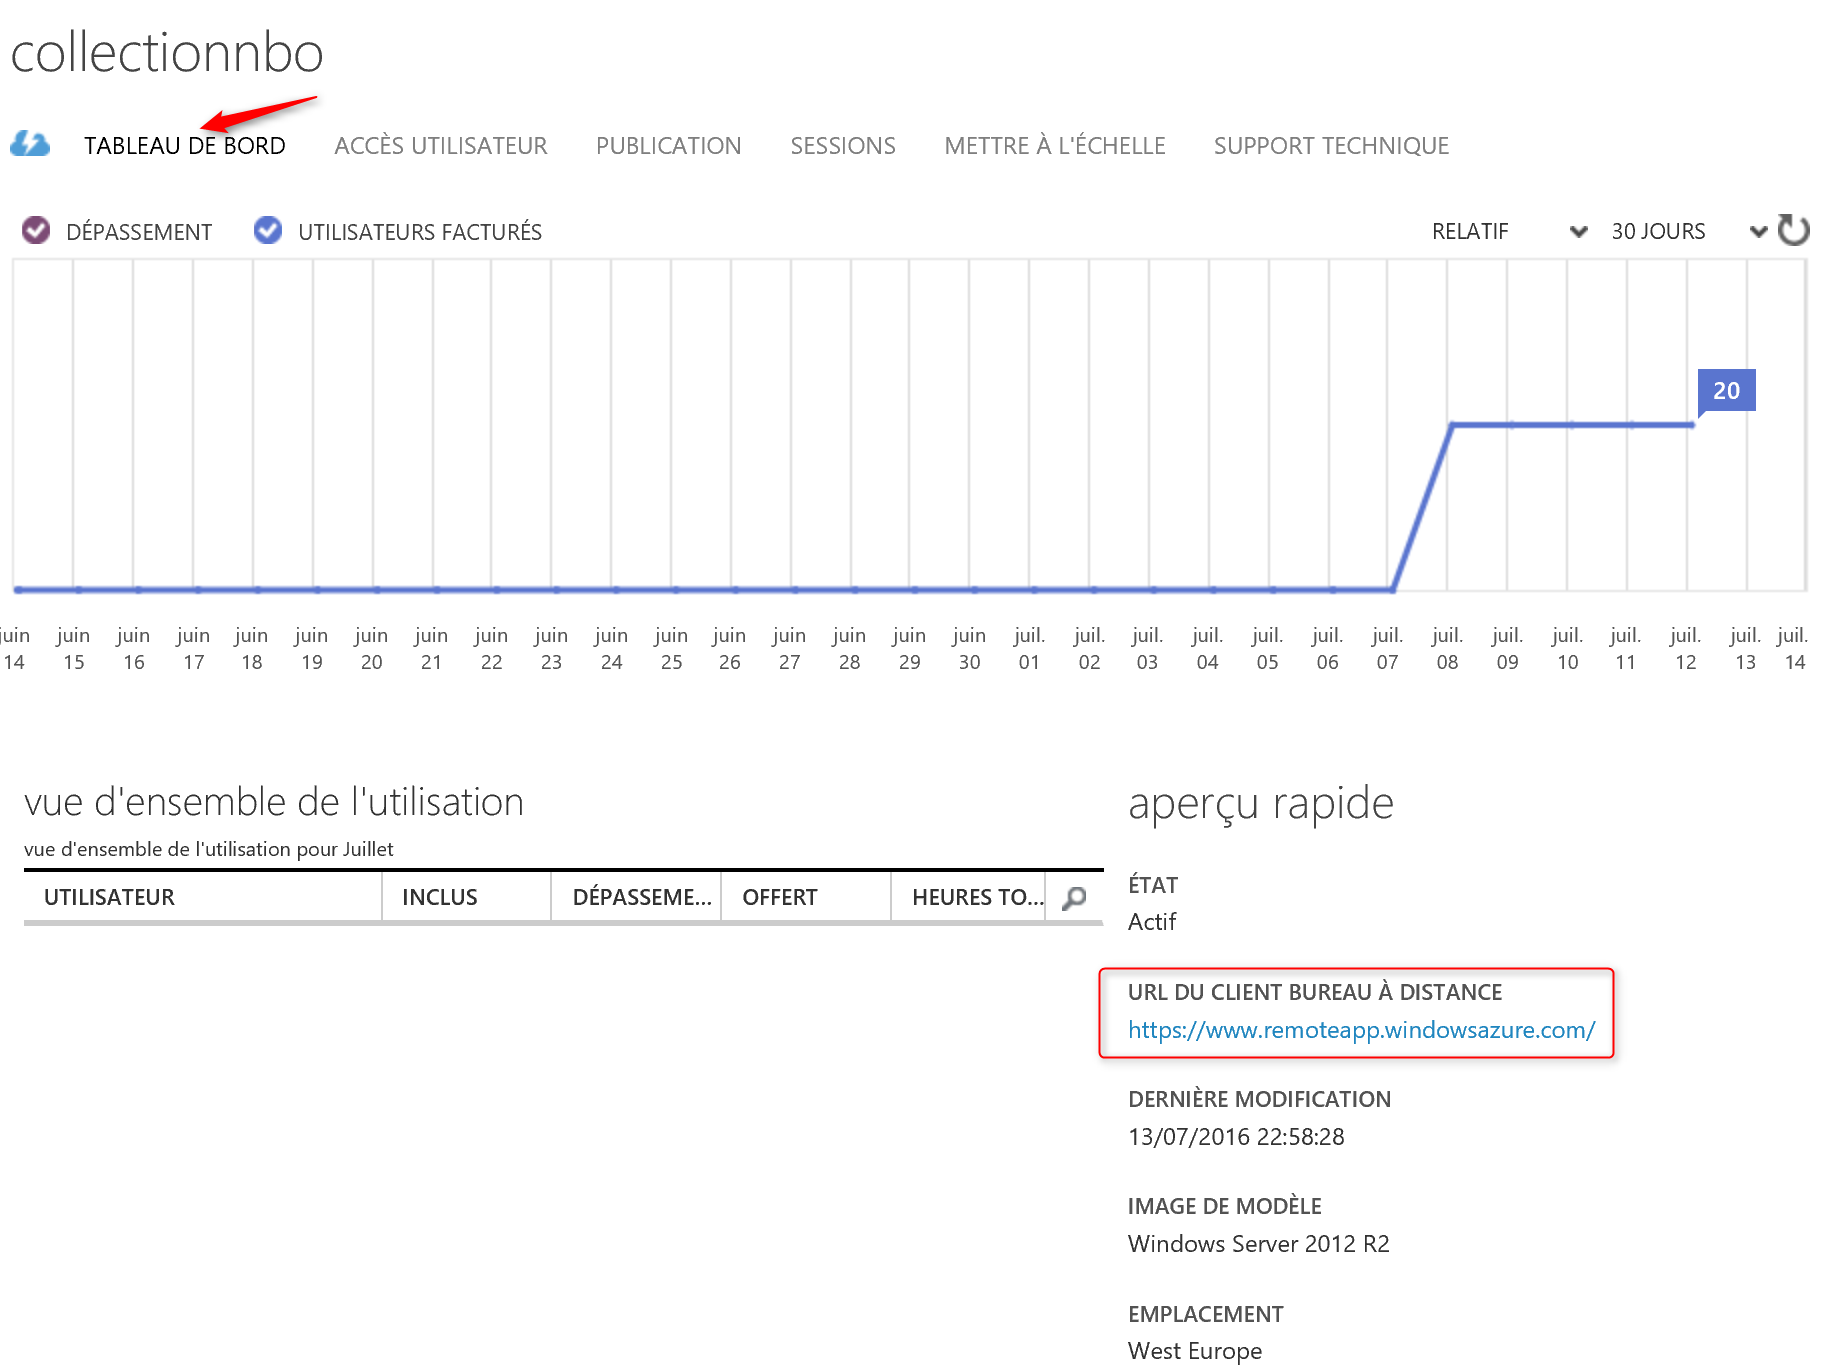The height and width of the screenshot is (1371, 1833).
Task: Switch to the SUPPORT TECHNIQUE tab
Action: click(1331, 146)
